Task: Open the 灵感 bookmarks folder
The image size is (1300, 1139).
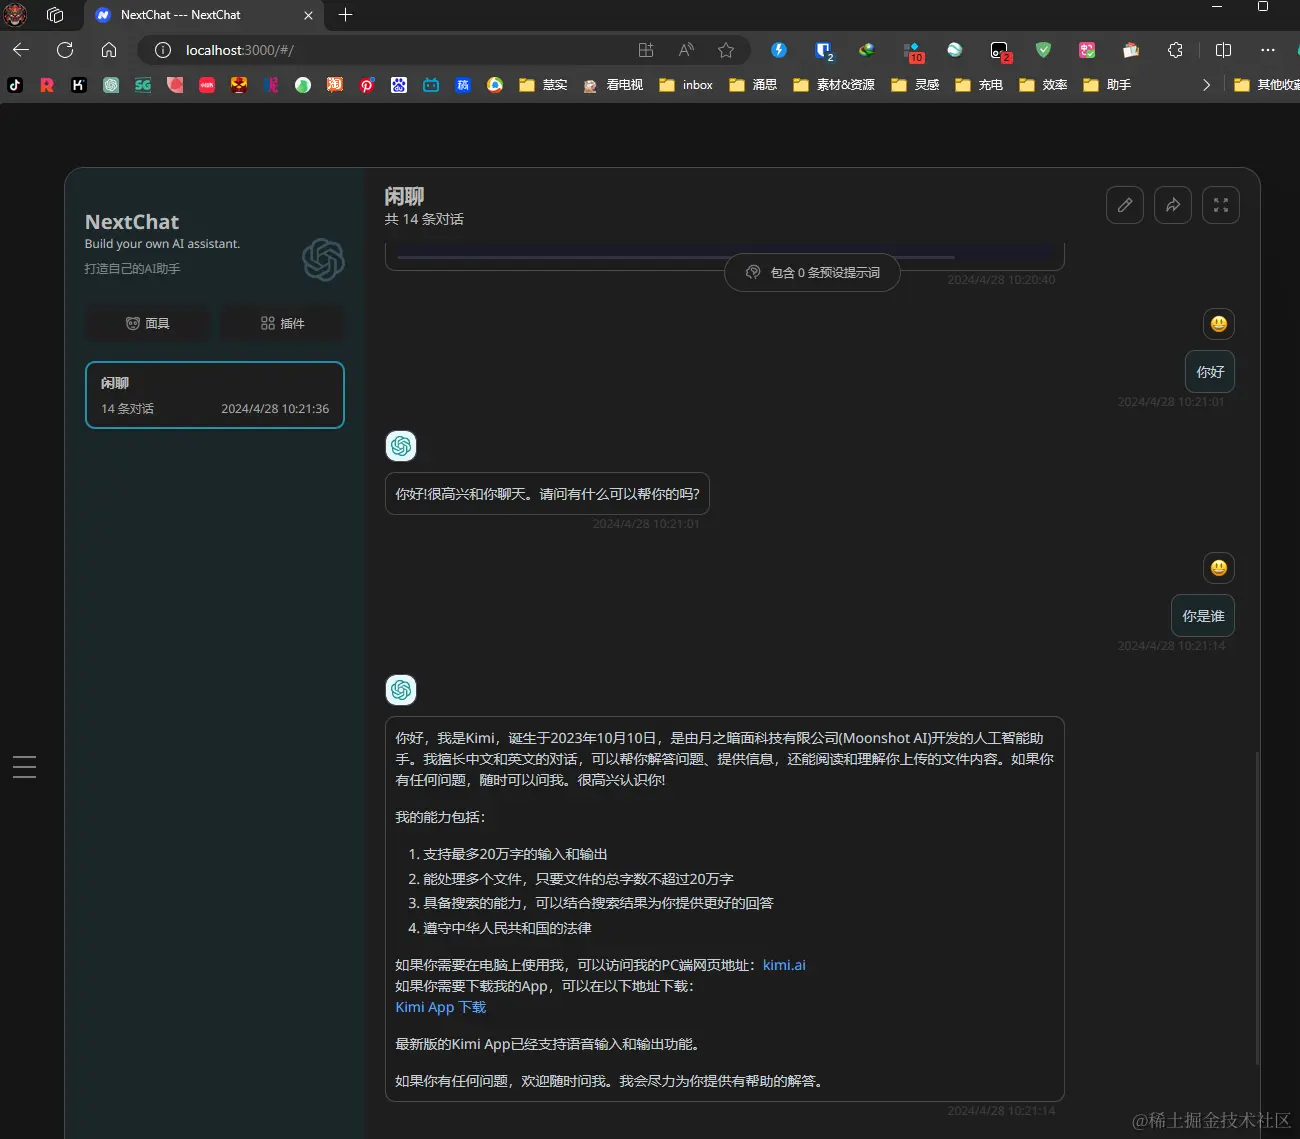Action: coord(915,85)
